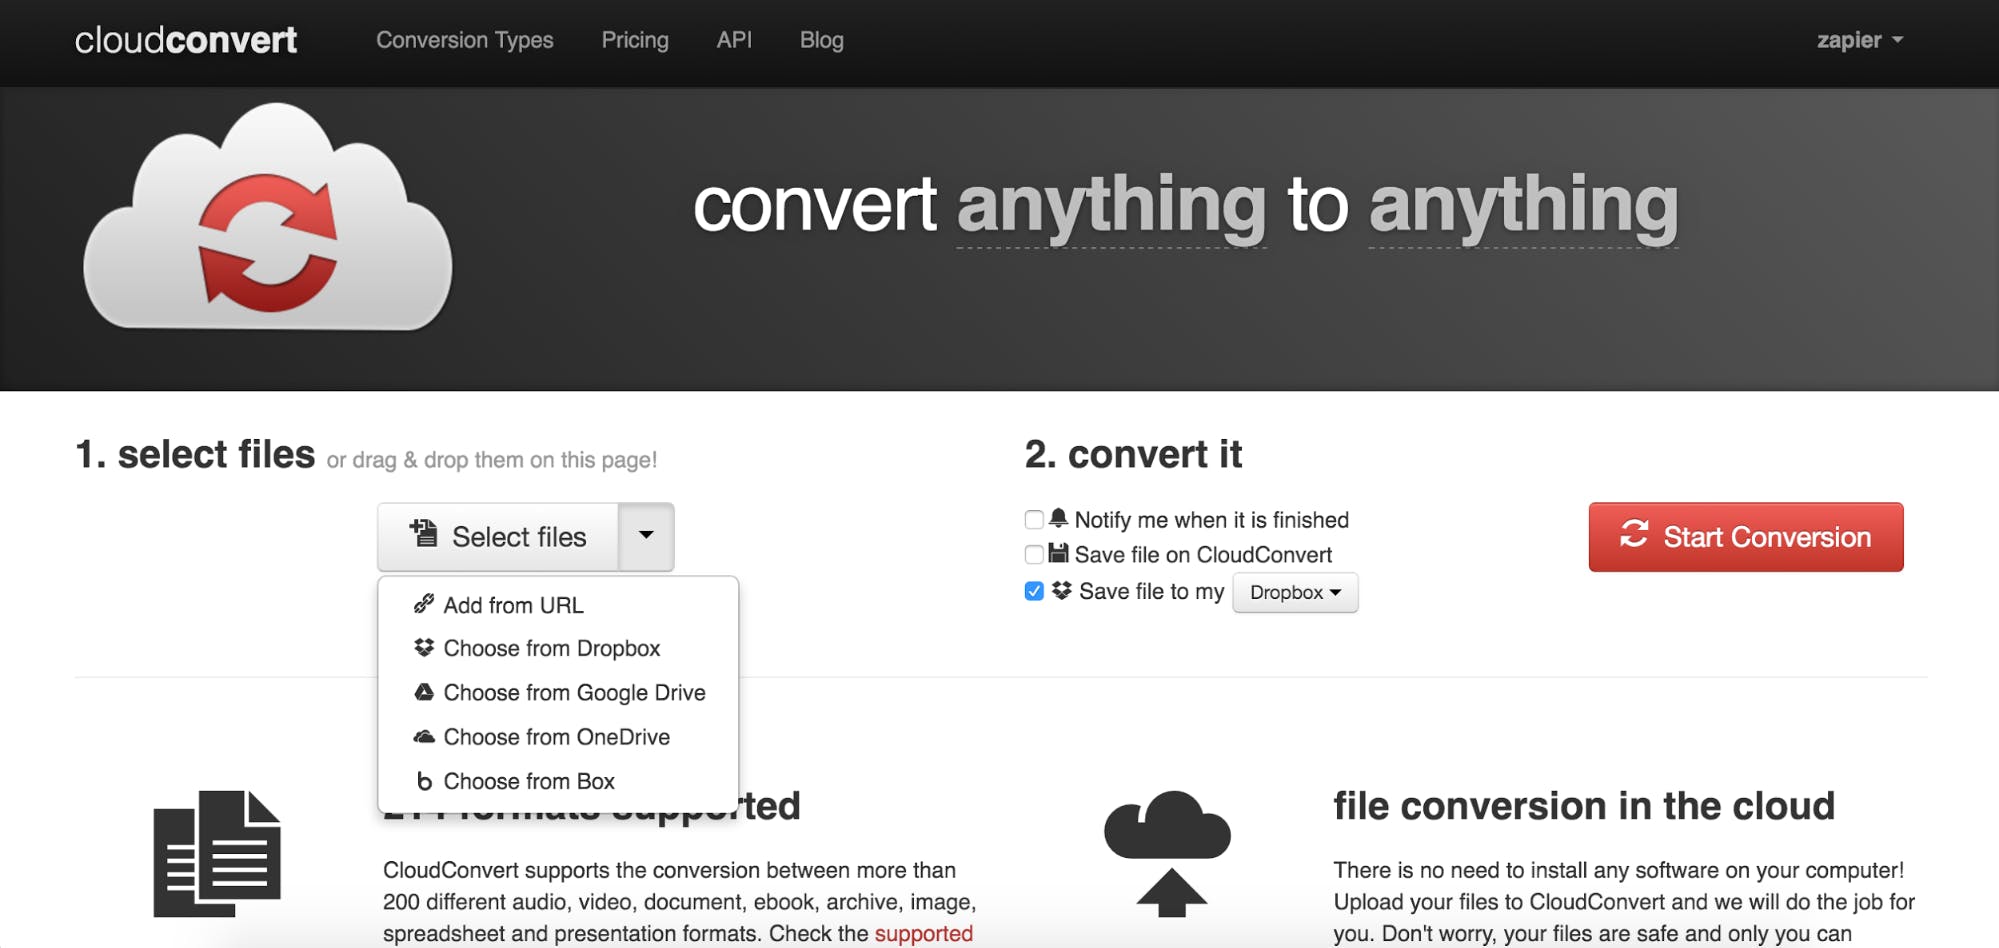Click the Box icon in the menu

click(x=424, y=781)
